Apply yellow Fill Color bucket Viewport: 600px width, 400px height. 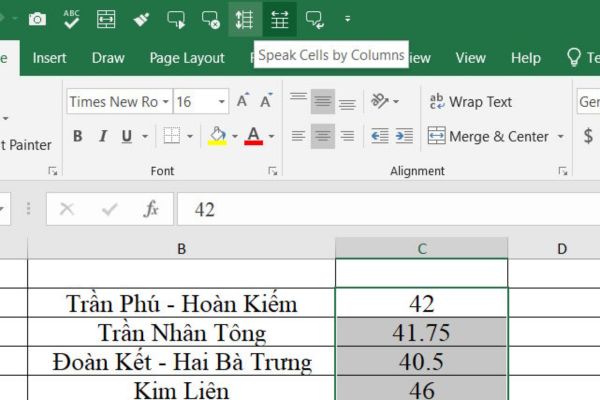click(217, 136)
